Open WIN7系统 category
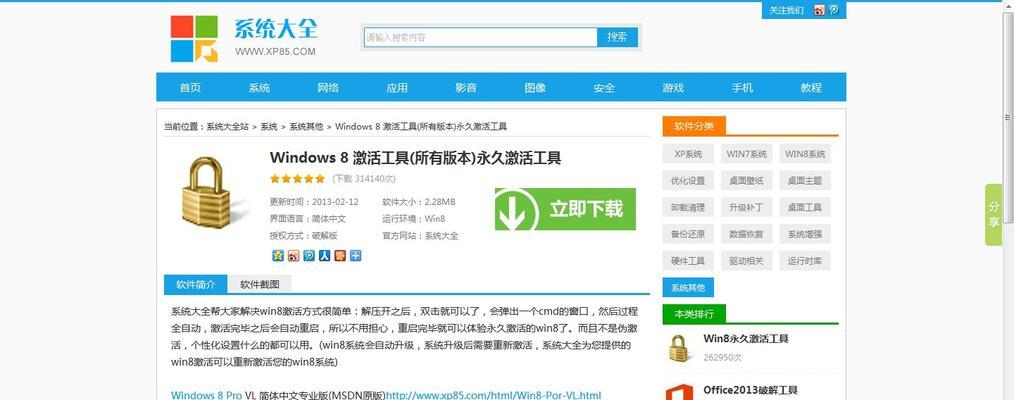The height and width of the screenshot is (400, 1014). 746,154
